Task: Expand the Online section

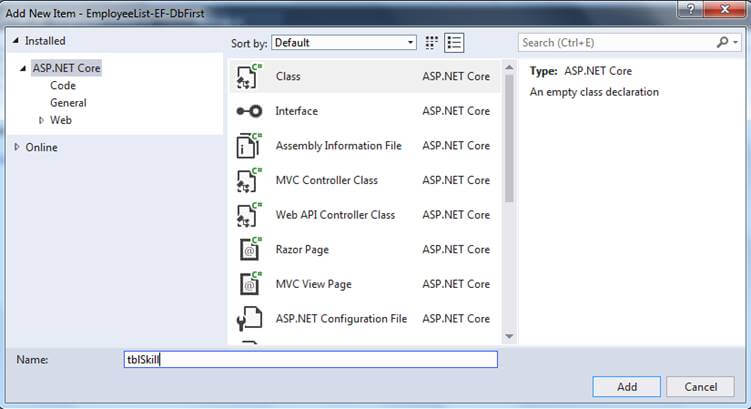Action: pyautogui.click(x=17, y=147)
